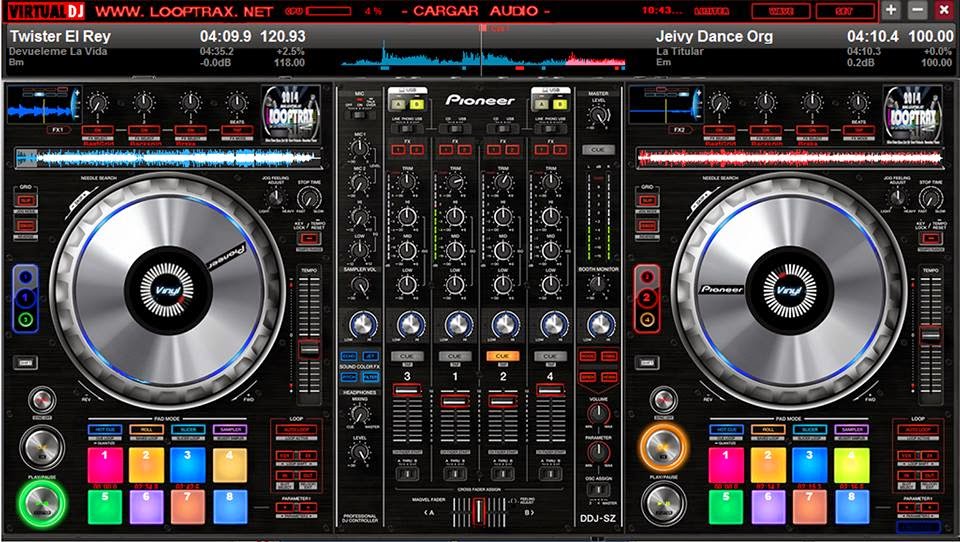Click the left deck jog wheel platter

click(x=167, y=289)
